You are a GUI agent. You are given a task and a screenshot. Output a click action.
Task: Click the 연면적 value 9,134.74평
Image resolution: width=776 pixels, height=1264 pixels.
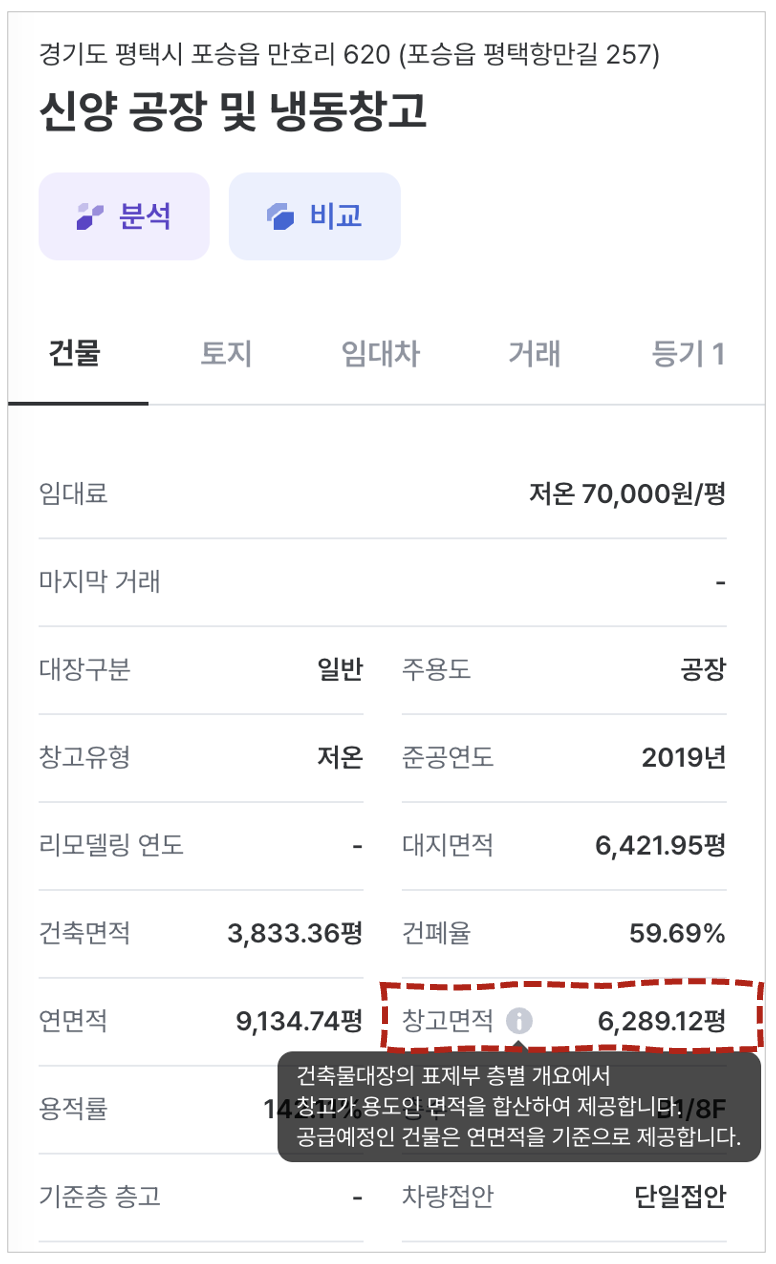point(299,1021)
